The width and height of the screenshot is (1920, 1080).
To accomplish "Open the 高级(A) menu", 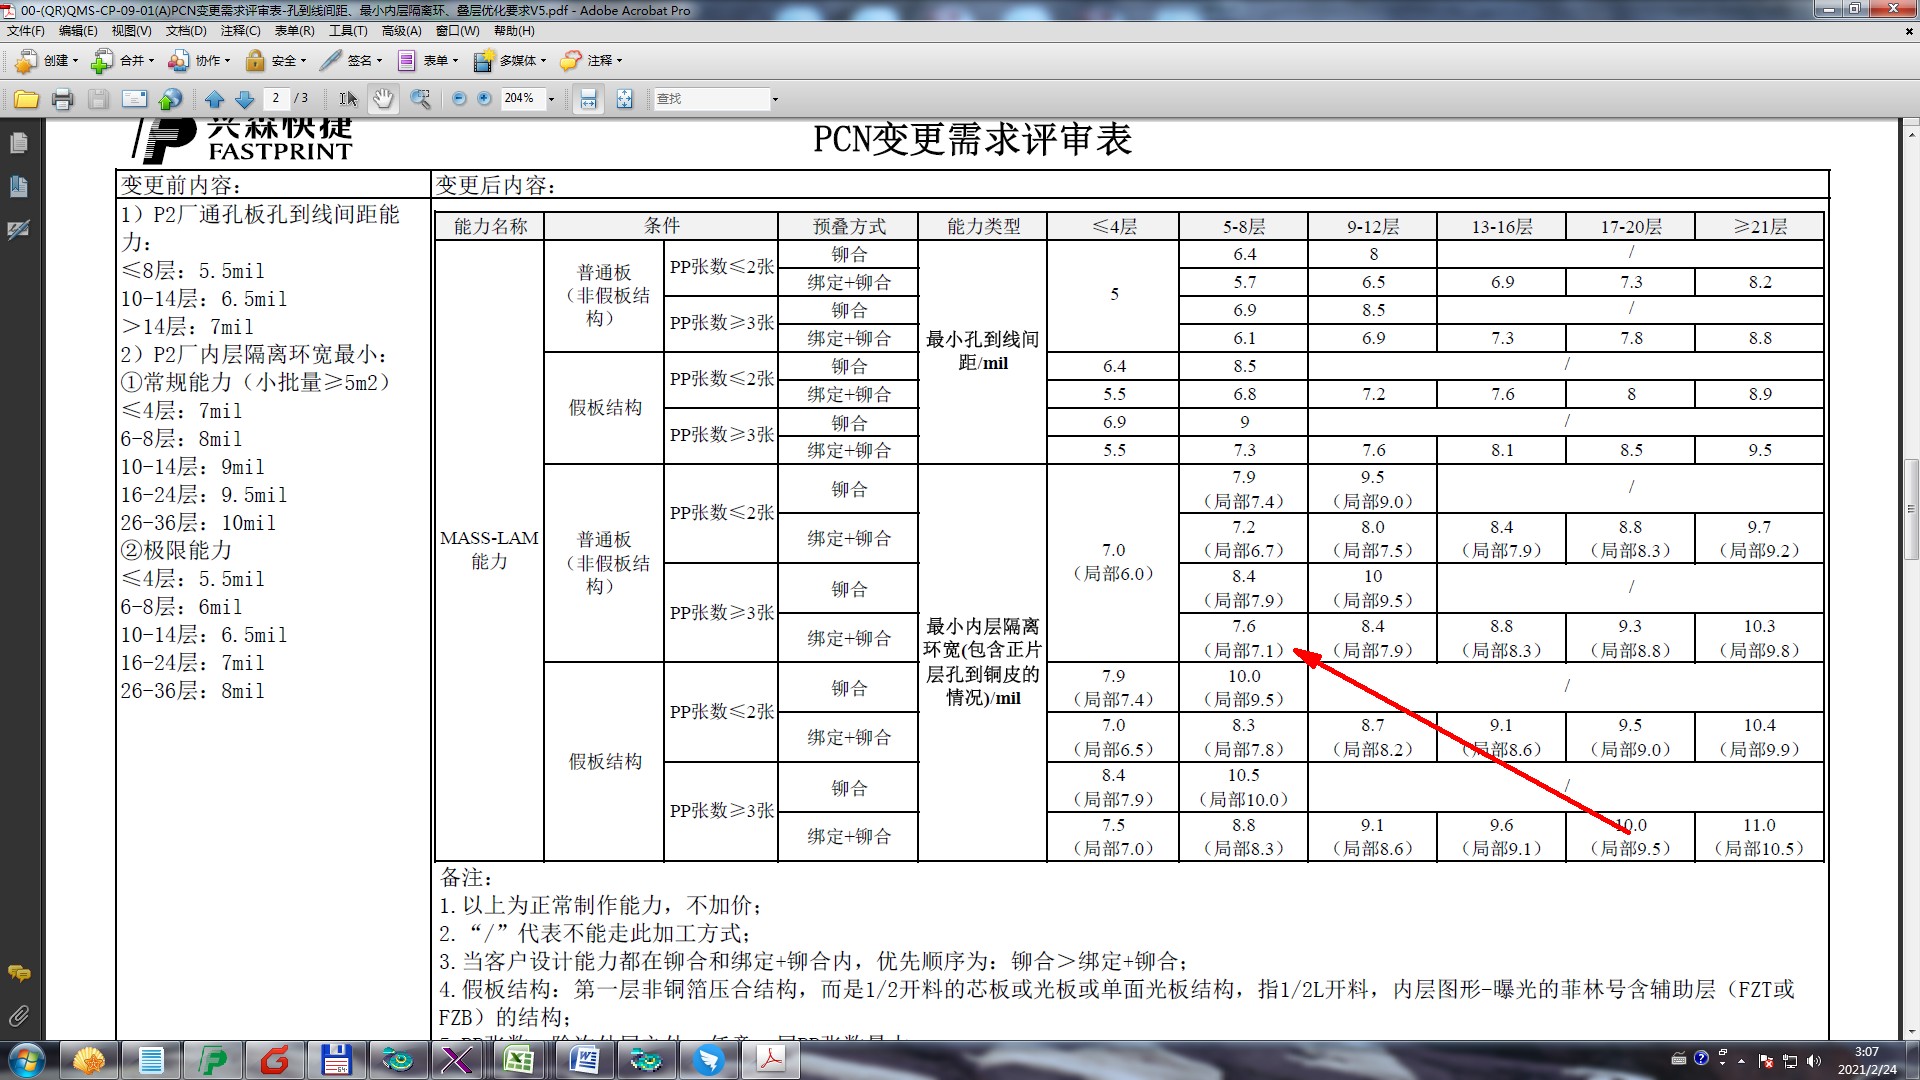I will click(x=401, y=31).
